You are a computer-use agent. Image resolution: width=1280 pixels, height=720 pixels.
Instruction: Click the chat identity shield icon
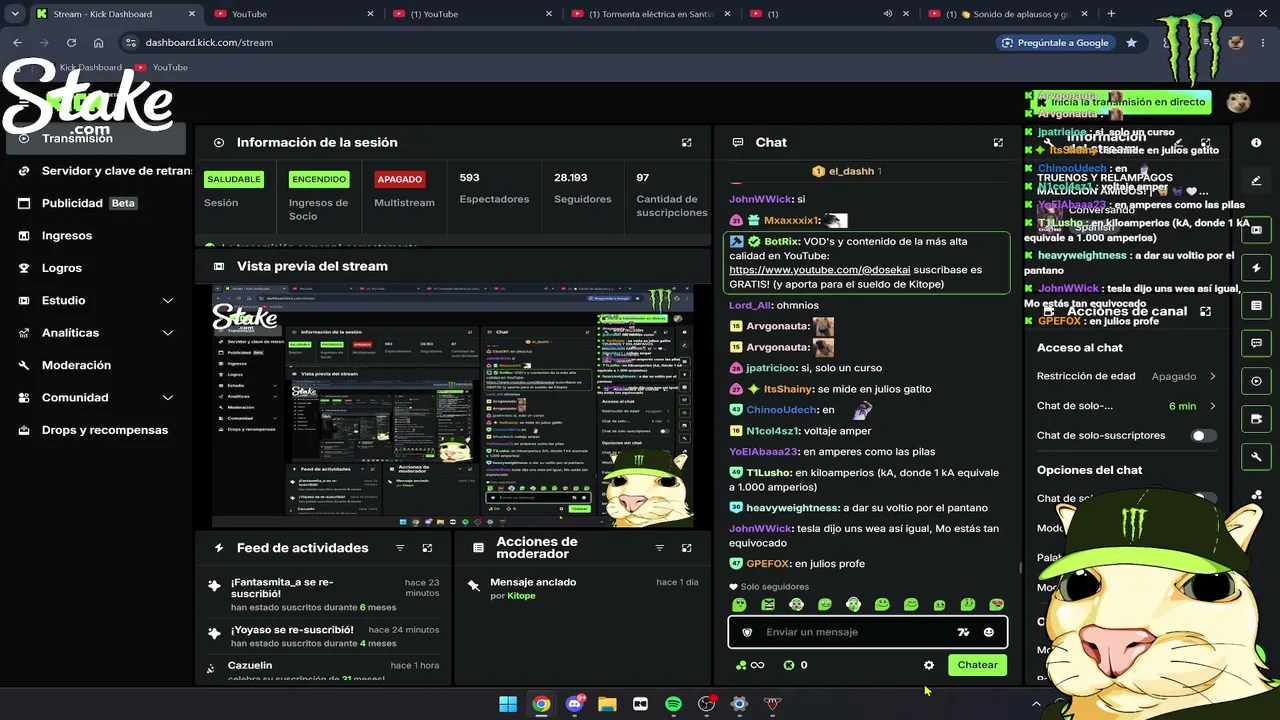(x=747, y=632)
